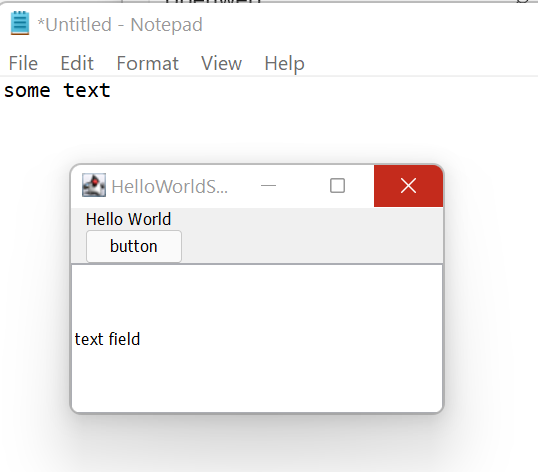Viewport: 538px width, 472px height.
Task: Click the button labeled "button"
Action: (x=134, y=246)
